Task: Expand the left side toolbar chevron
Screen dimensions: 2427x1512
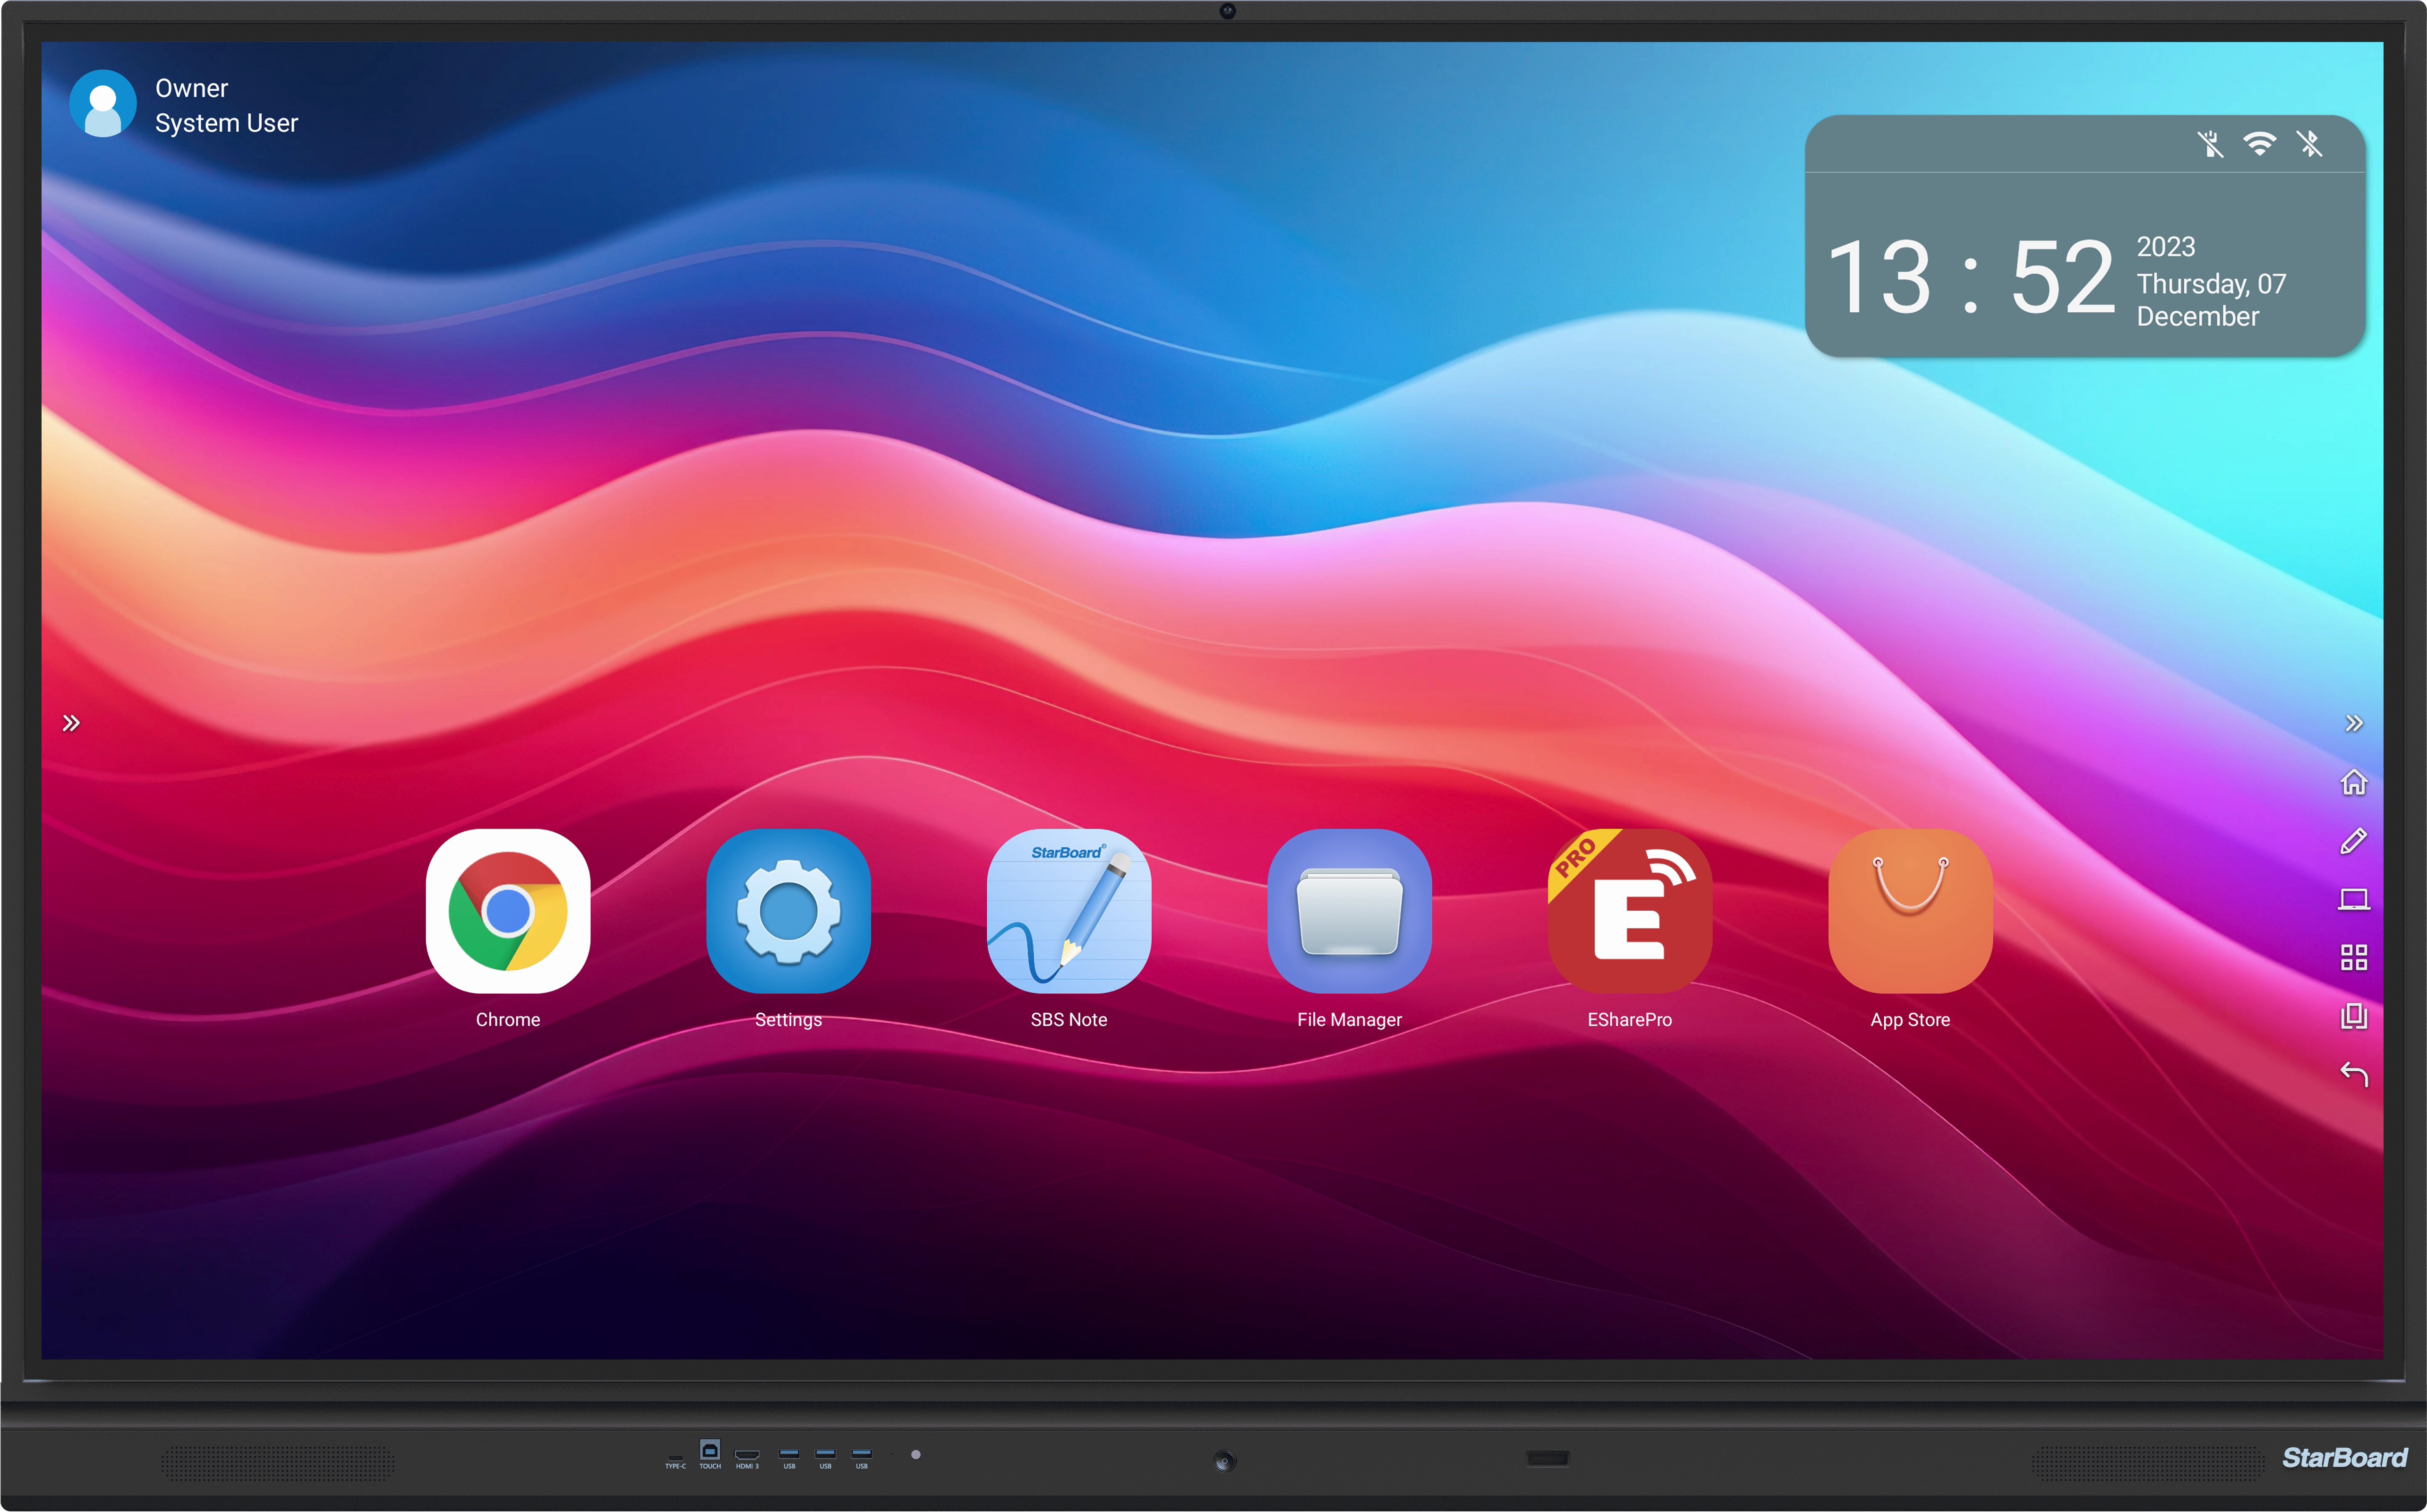Action: [x=71, y=723]
